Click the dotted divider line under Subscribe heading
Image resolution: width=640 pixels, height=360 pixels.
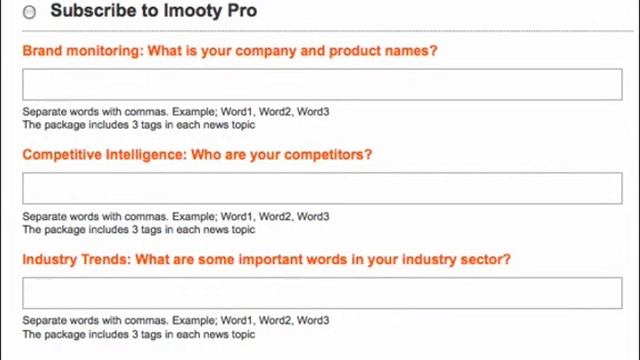click(328, 31)
